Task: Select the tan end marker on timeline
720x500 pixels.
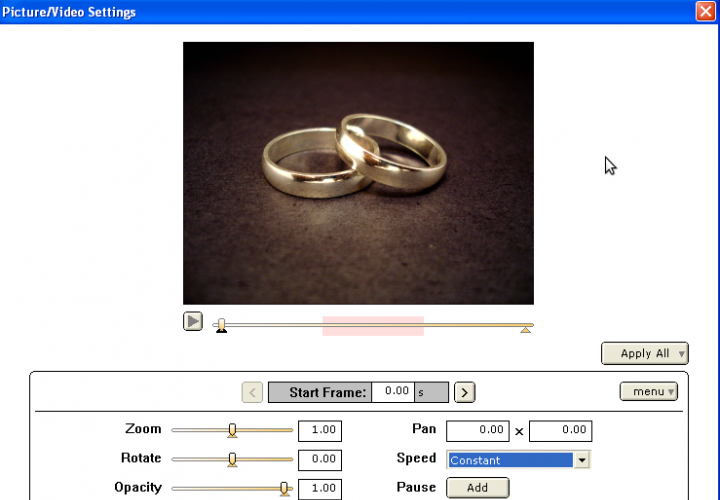Action: point(525,327)
